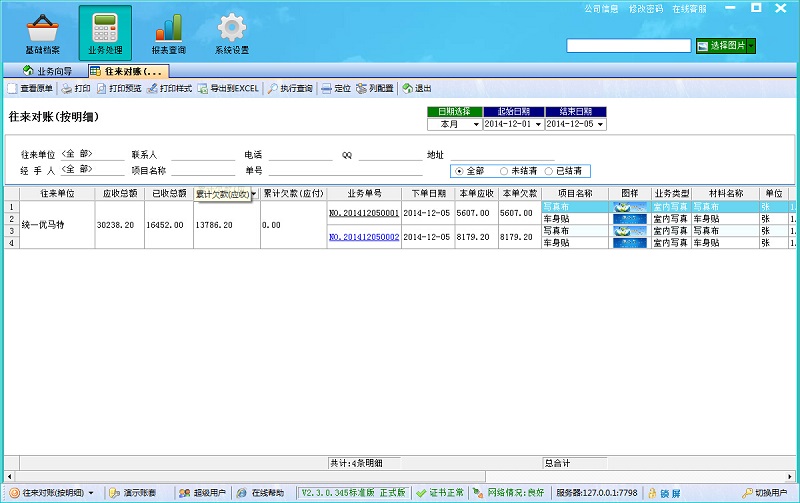Open the start date 2014-12-01 dropdown

point(538,124)
